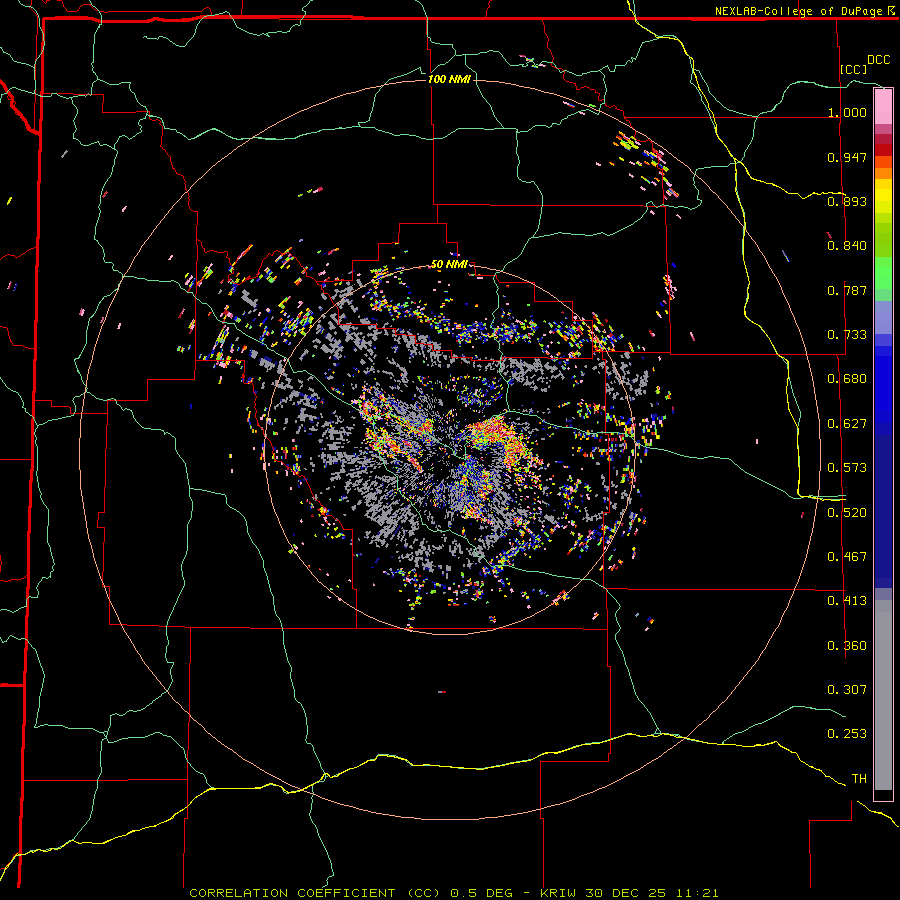Click the KRIW station identifier in caption
This screenshot has width=900, height=900.
click(558, 893)
